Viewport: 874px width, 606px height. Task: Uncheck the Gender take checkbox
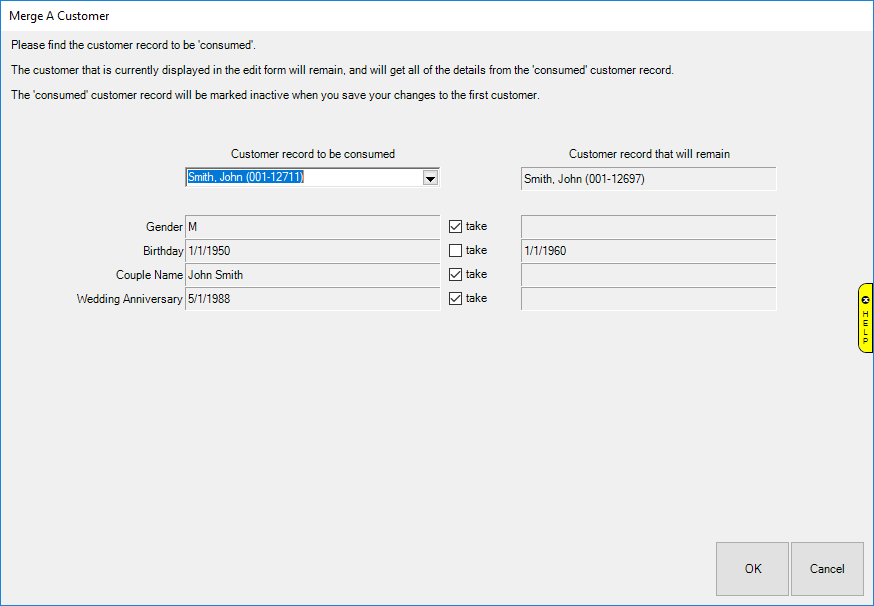456,226
